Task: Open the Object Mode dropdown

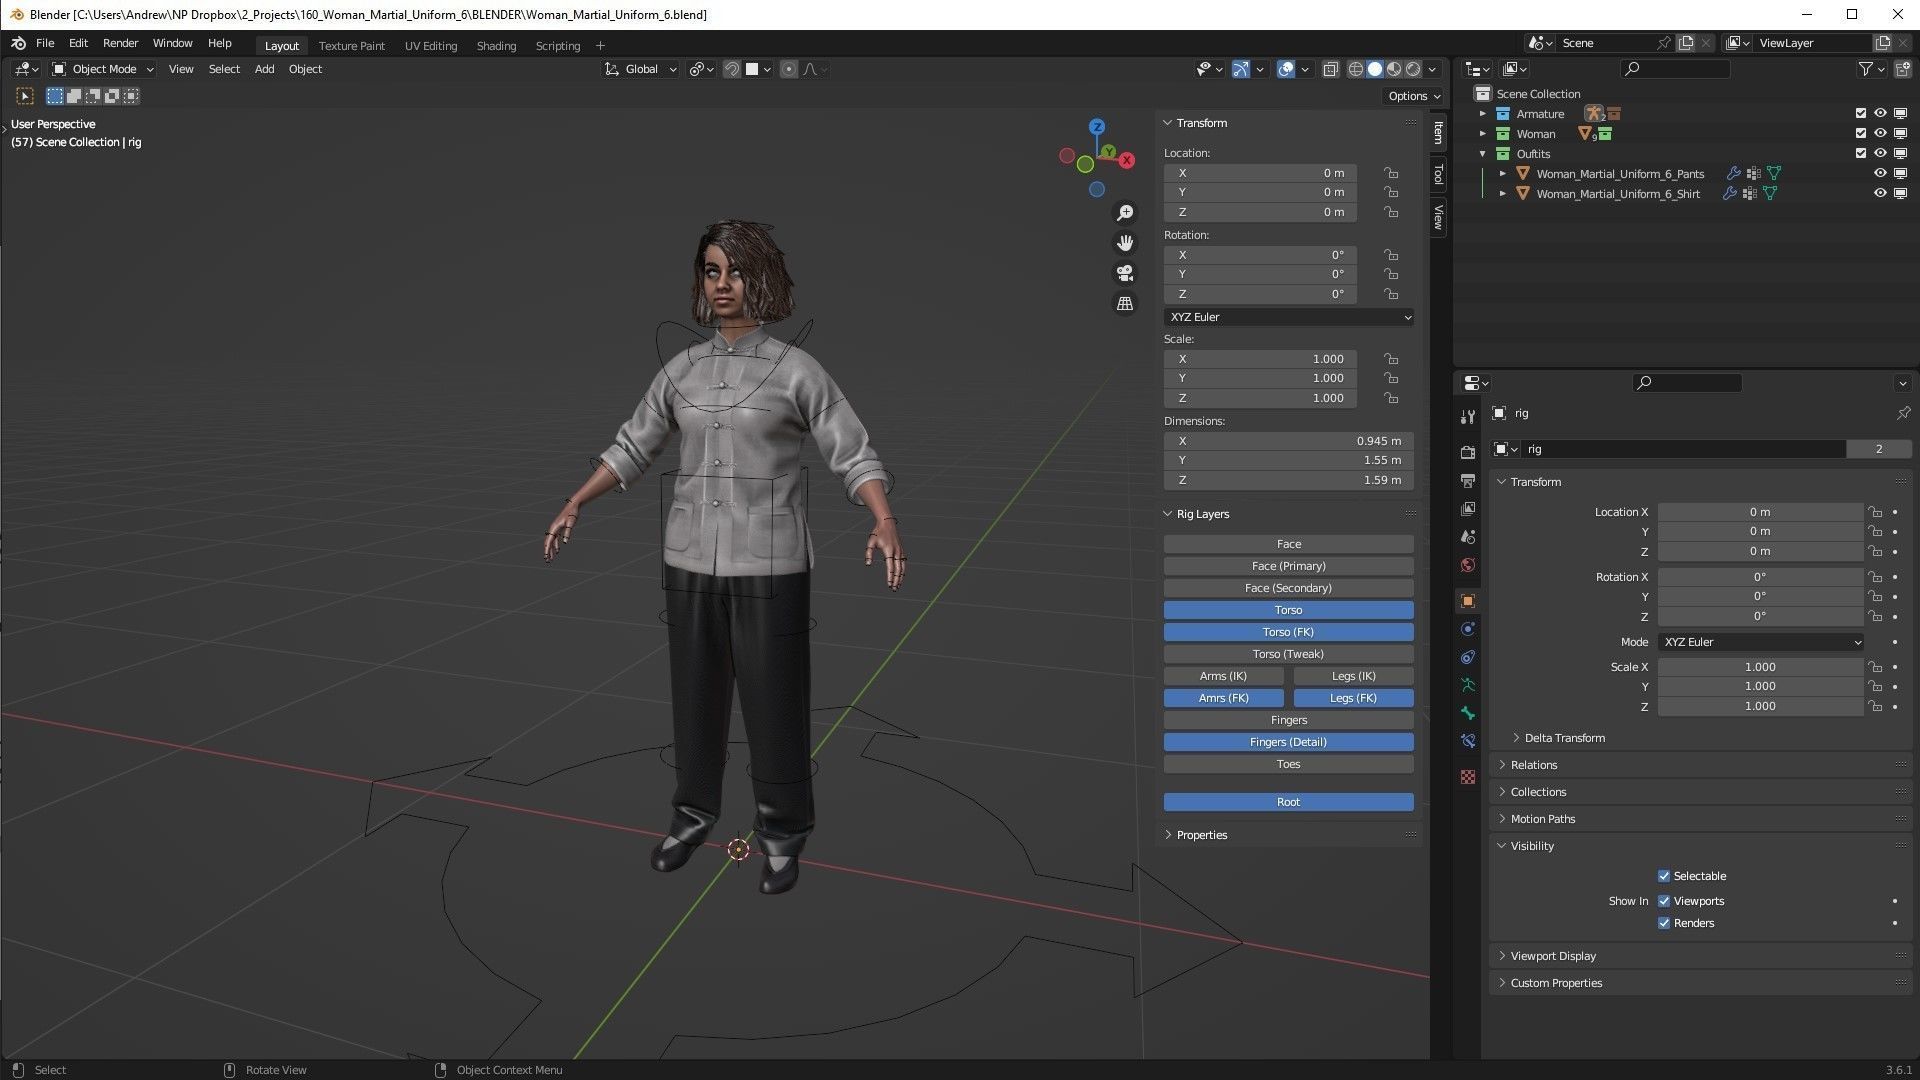Action: coord(104,69)
